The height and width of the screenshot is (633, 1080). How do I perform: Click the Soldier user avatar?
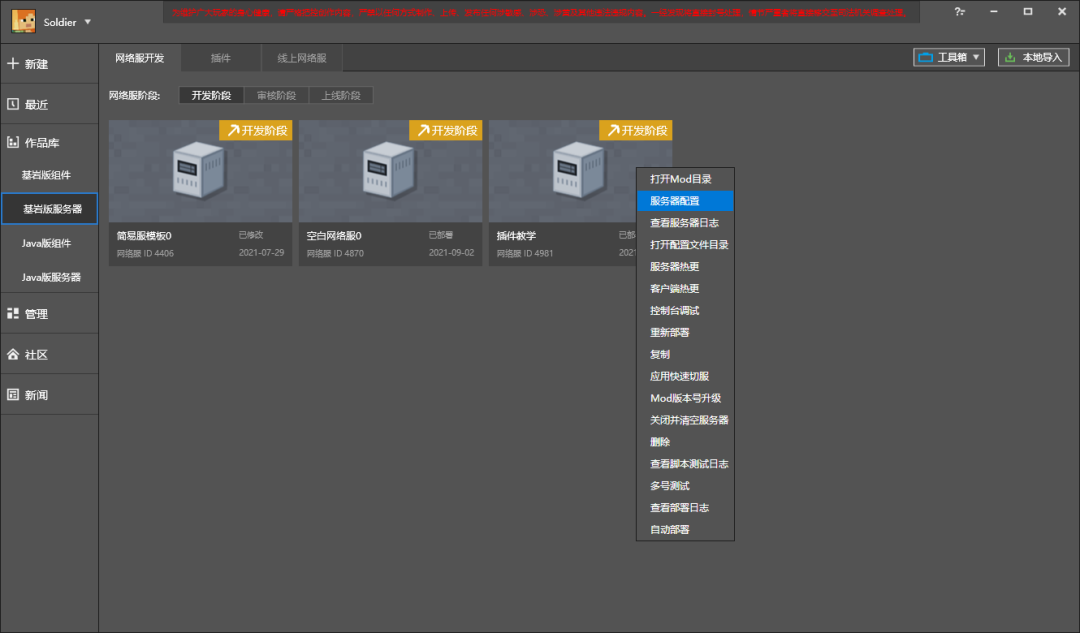(23, 21)
